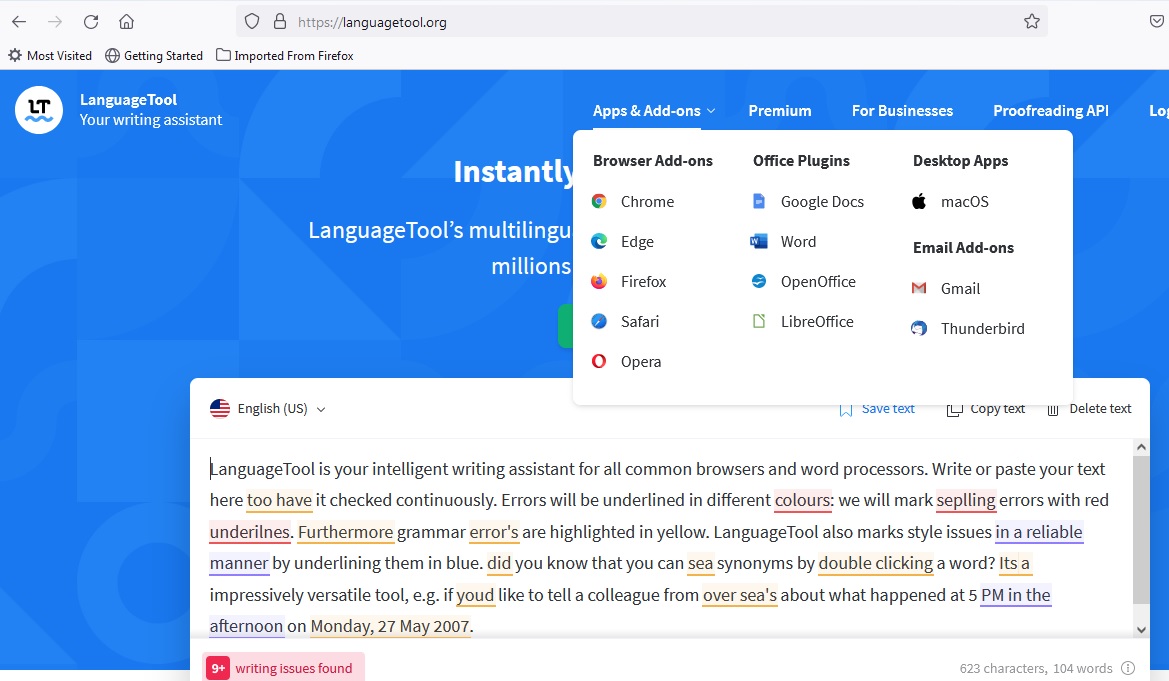Go to For Businesses page

tap(902, 111)
